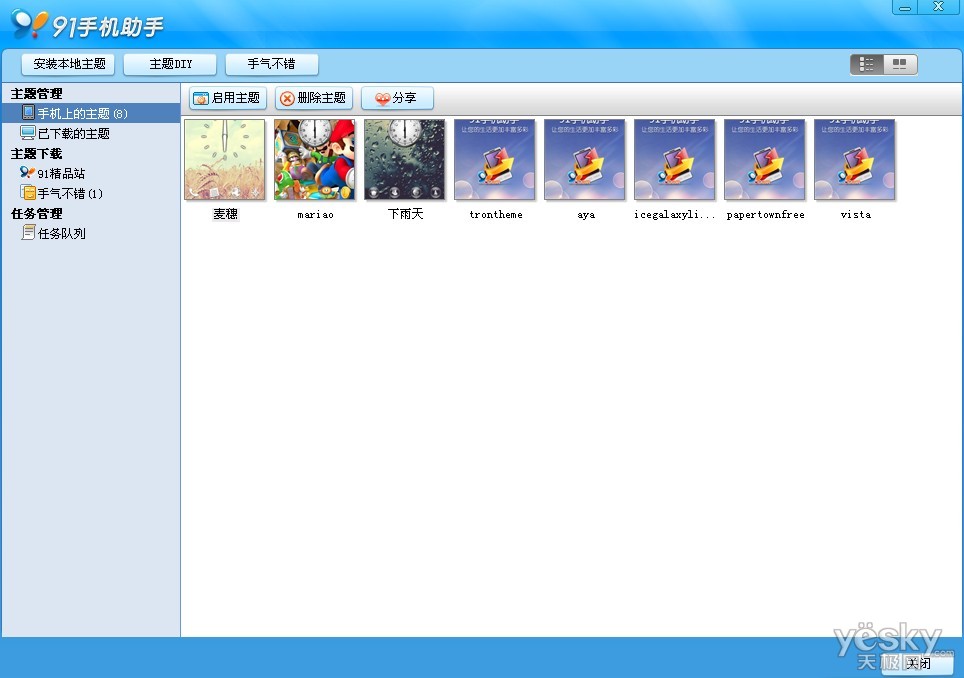Image resolution: width=964 pixels, height=678 pixels.
Task: Select the papertownfree theme thumbnail
Action: pos(765,160)
